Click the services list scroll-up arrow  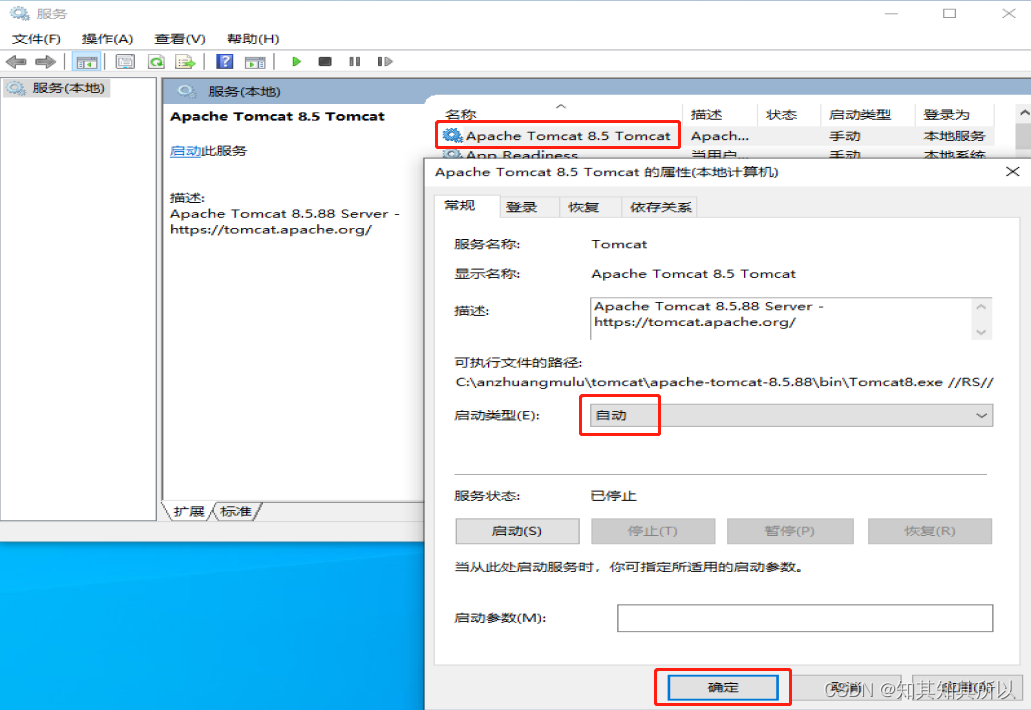(1023, 112)
